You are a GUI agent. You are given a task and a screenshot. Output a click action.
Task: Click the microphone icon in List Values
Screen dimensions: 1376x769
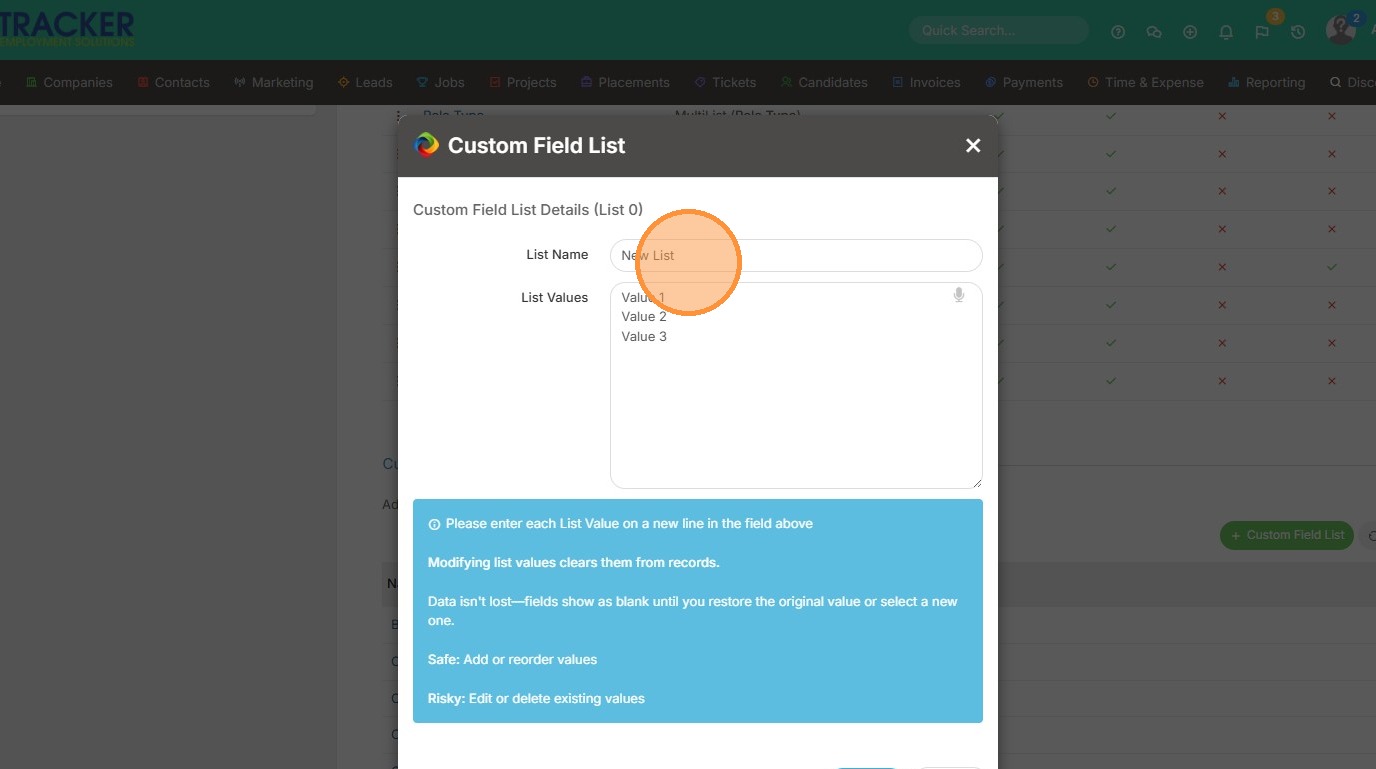(x=959, y=295)
